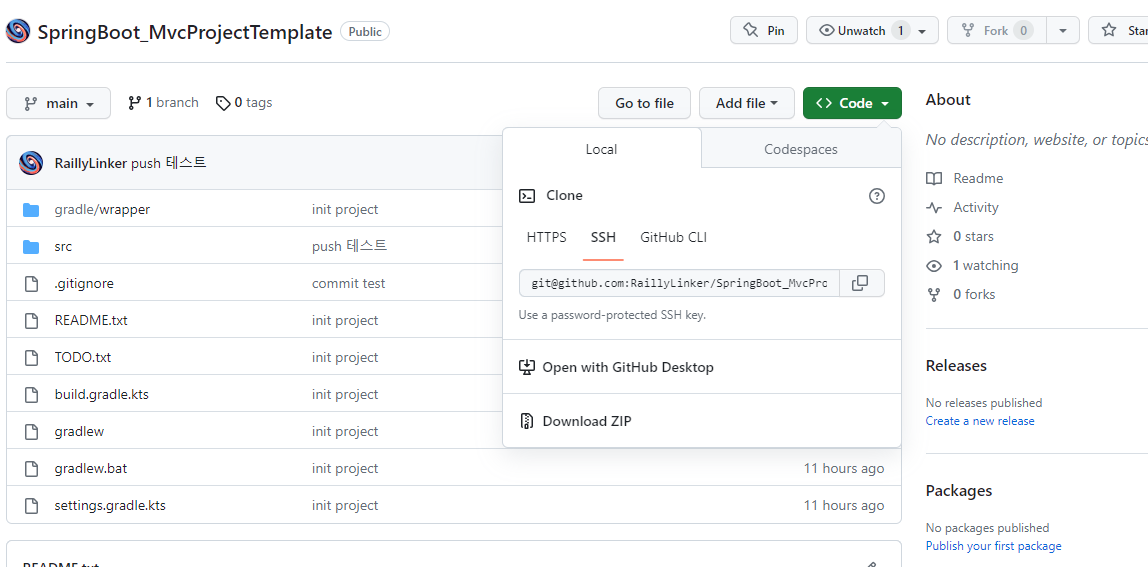Click the tag icon next to 0 tags
Viewport: 1148px width, 567px height.
[x=223, y=103]
